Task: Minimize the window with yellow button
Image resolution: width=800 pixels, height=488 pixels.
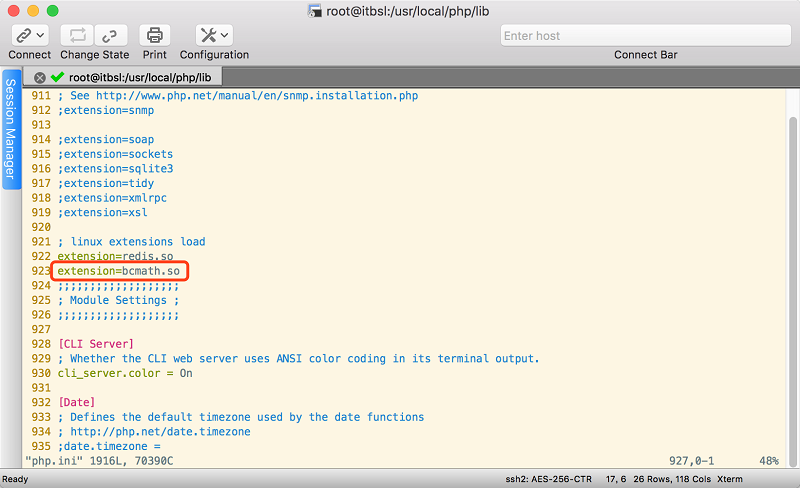Action: tap(33, 11)
